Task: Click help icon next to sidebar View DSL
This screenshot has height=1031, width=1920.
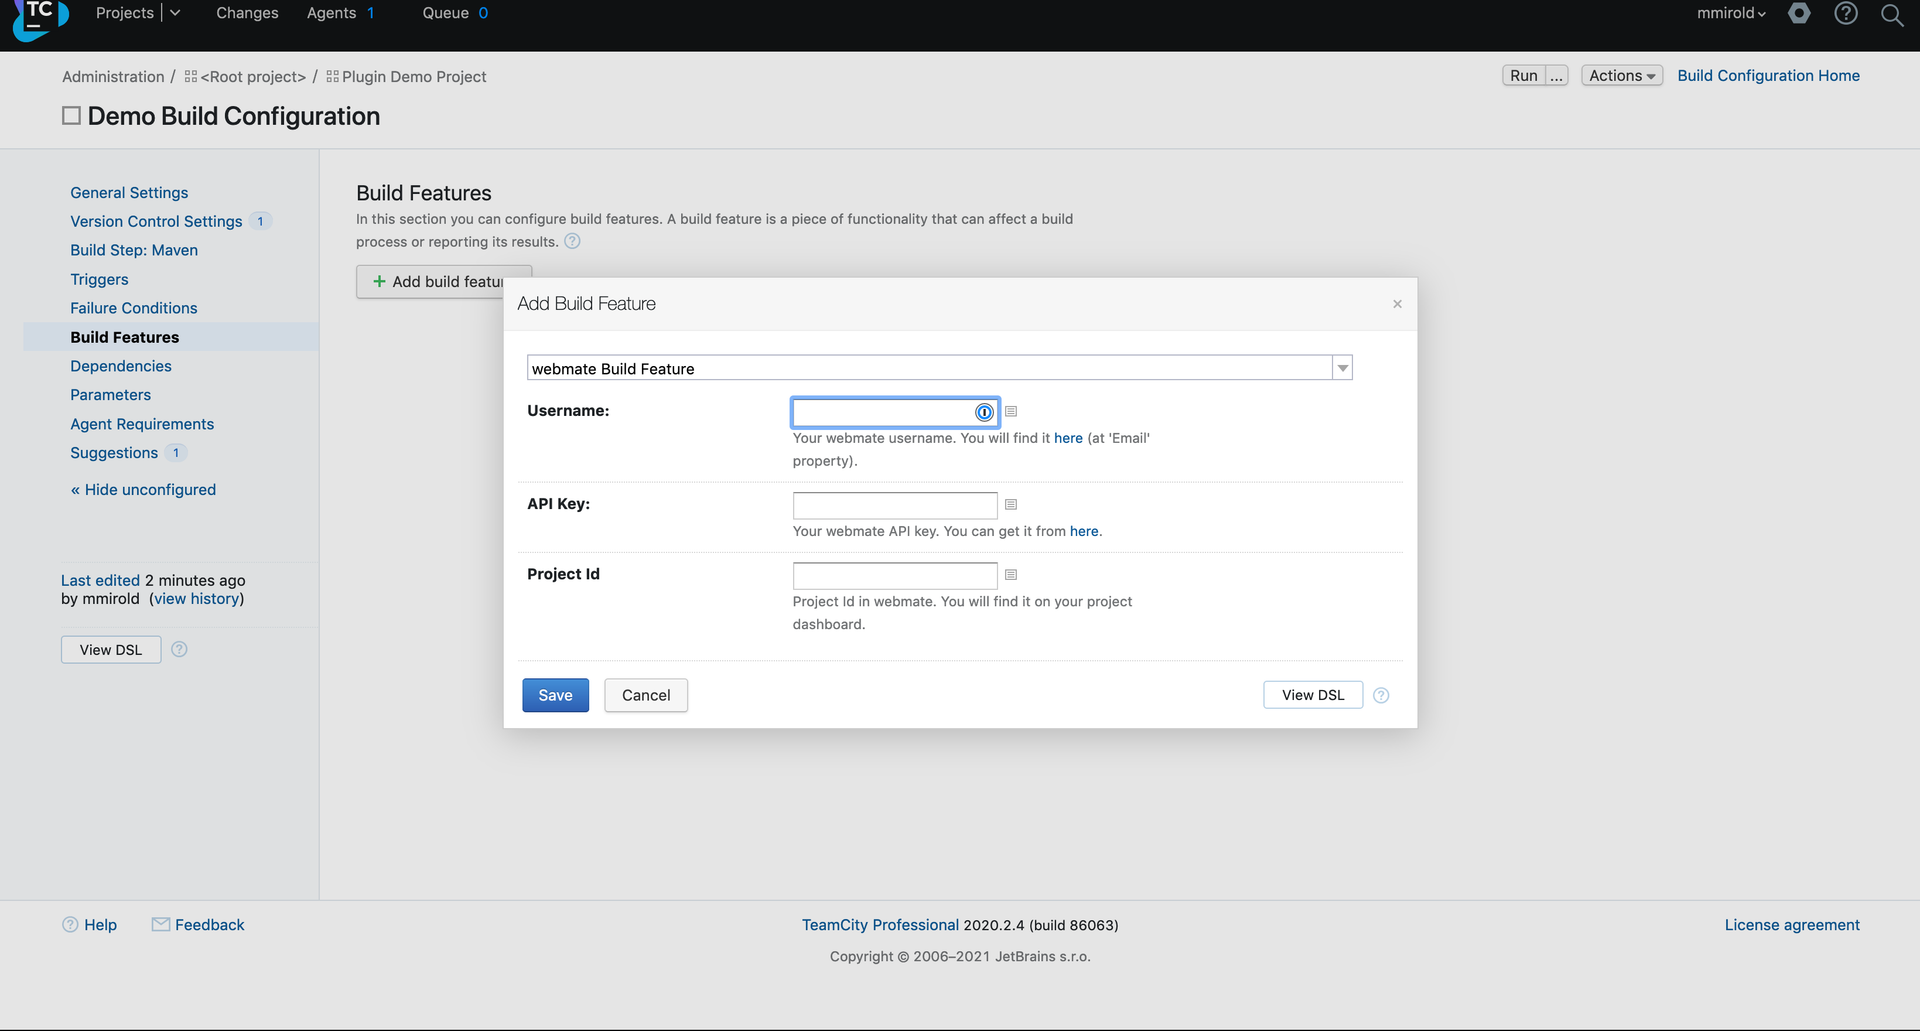Action: [179, 649]
